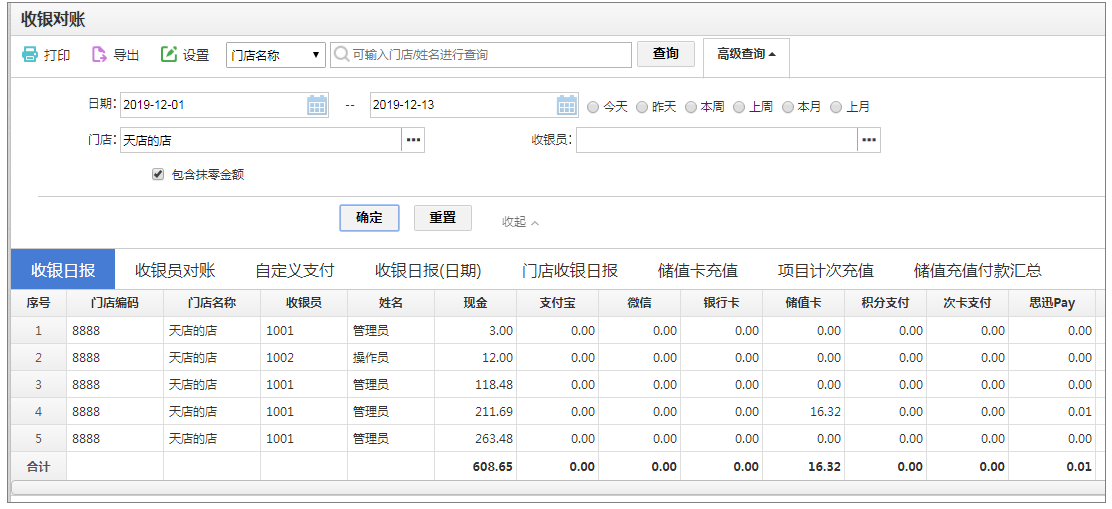Image resolution: width=1112 pixels, height=509 pixels.
Task: Click the search magnifier icon
Action: click(341, 55)
